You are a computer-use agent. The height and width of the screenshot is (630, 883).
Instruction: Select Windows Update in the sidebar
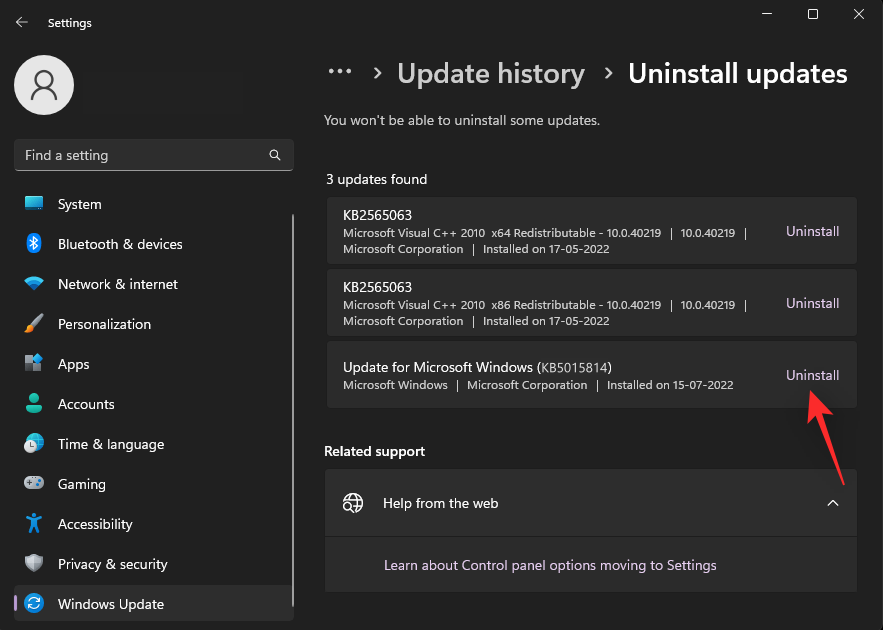click(110, 604)
